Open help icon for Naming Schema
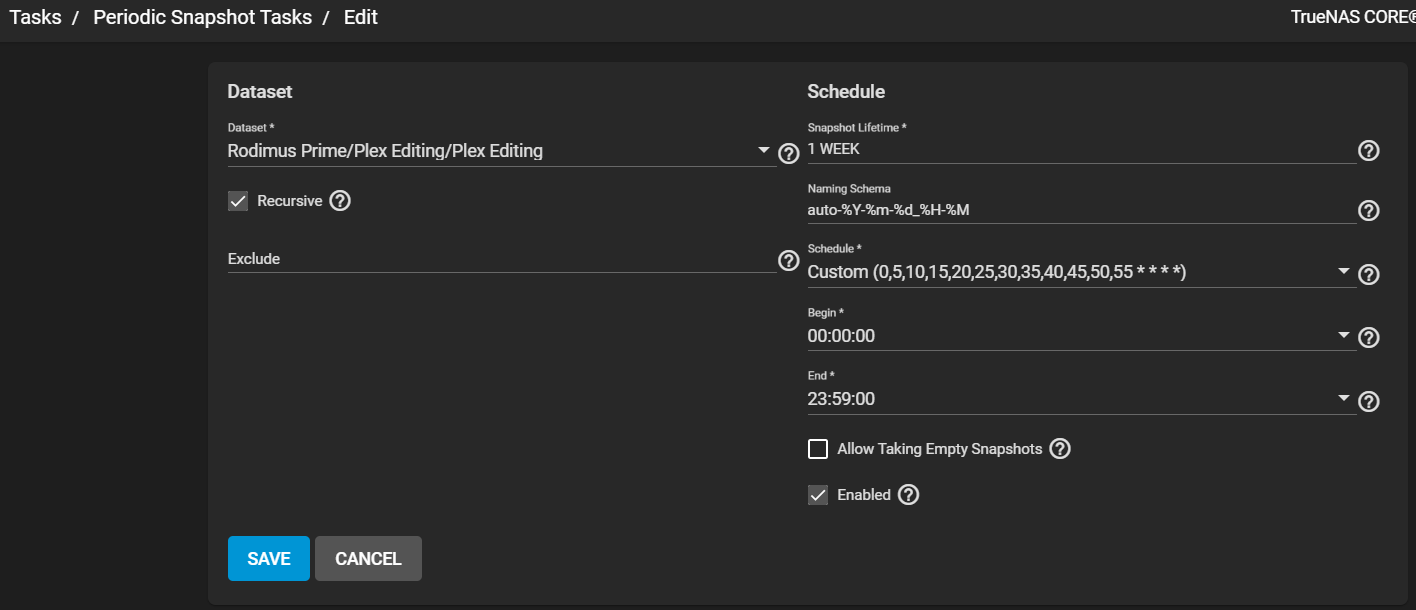Viewport: 1416px width, 610px height. coord(1369,211)
